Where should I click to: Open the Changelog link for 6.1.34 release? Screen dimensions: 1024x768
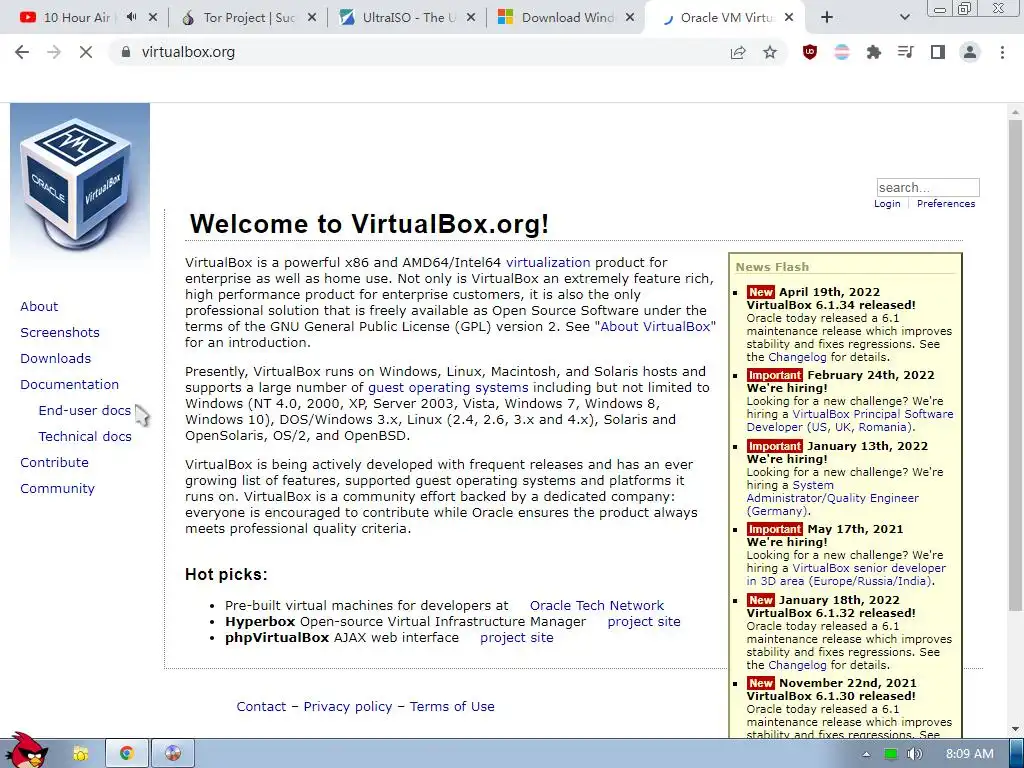pos(797,357)
